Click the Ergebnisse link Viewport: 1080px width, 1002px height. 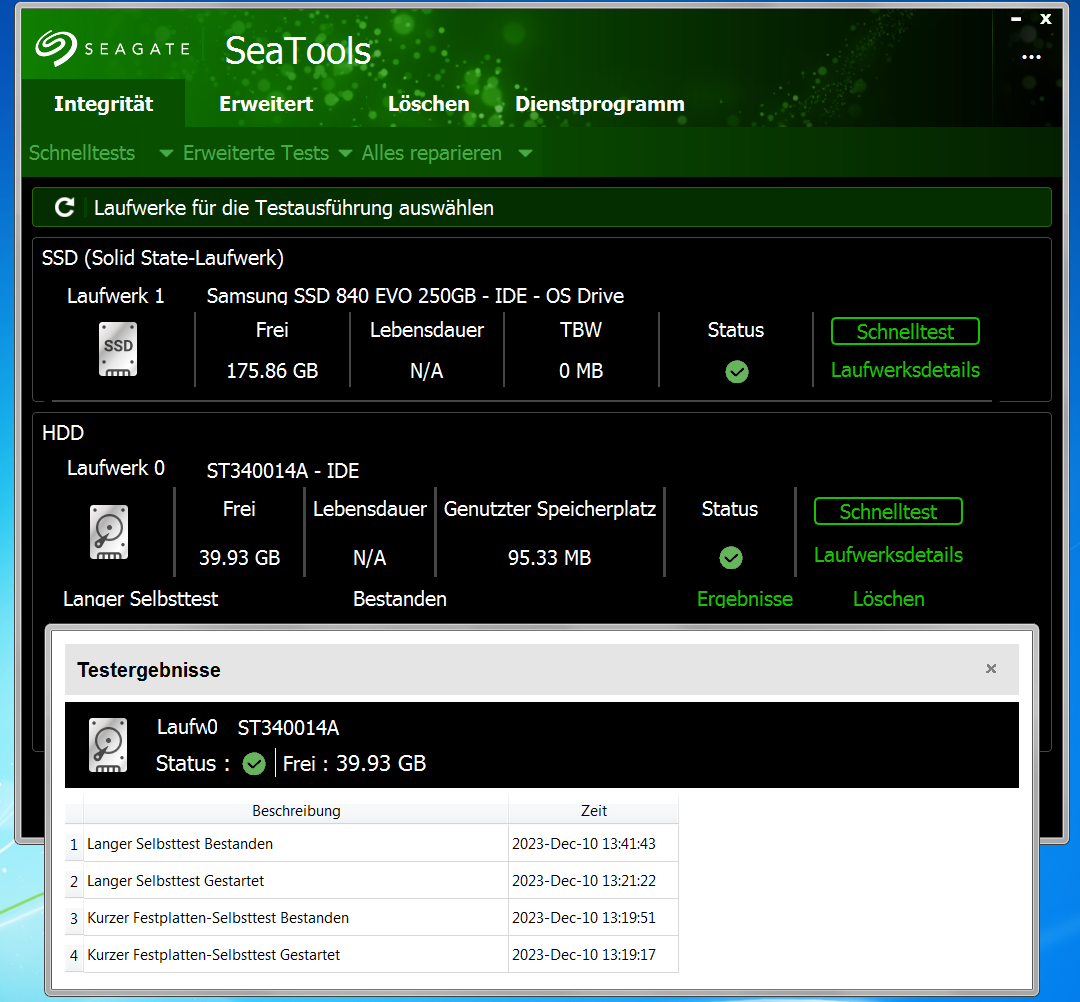(745, 598)
